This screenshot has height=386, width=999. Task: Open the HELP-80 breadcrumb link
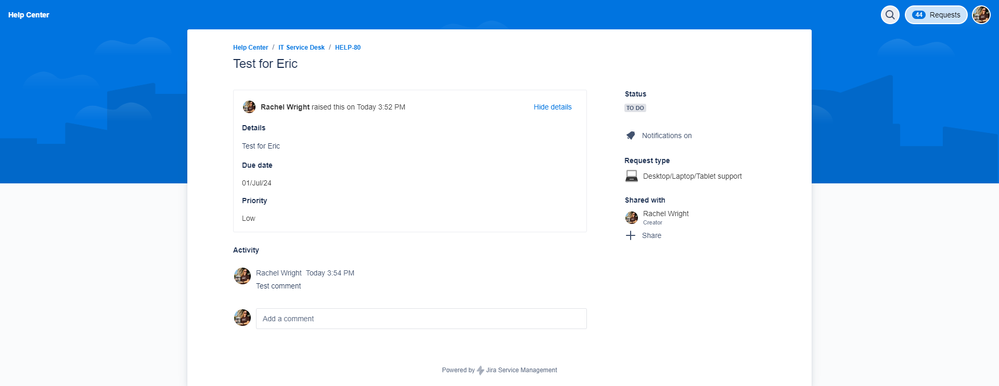coord(348,48)
